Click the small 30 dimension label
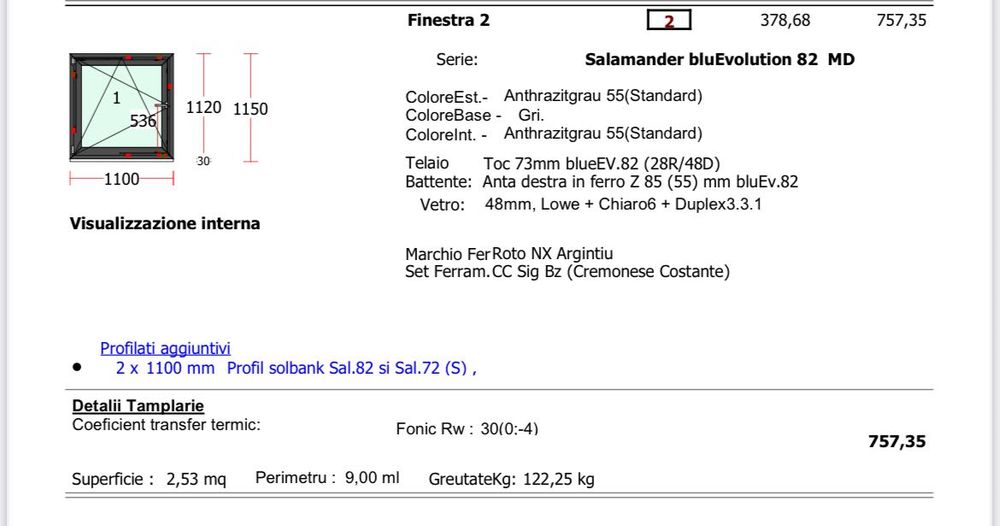 point(203,161)
